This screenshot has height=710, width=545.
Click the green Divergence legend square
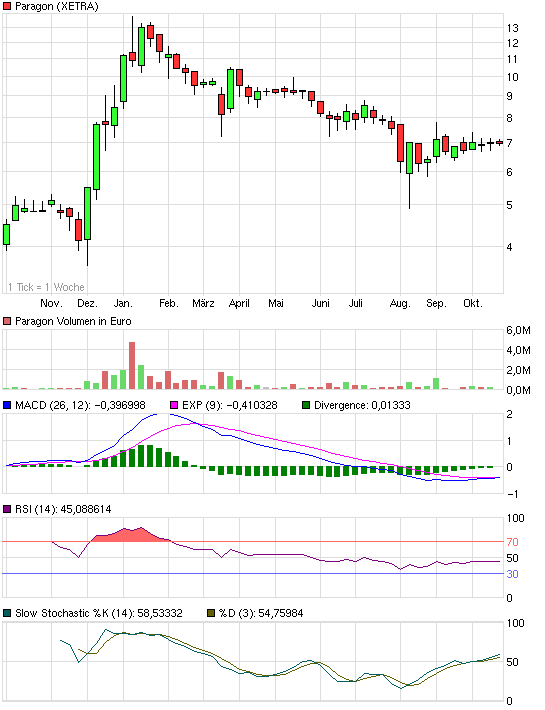tap(306, 405)
